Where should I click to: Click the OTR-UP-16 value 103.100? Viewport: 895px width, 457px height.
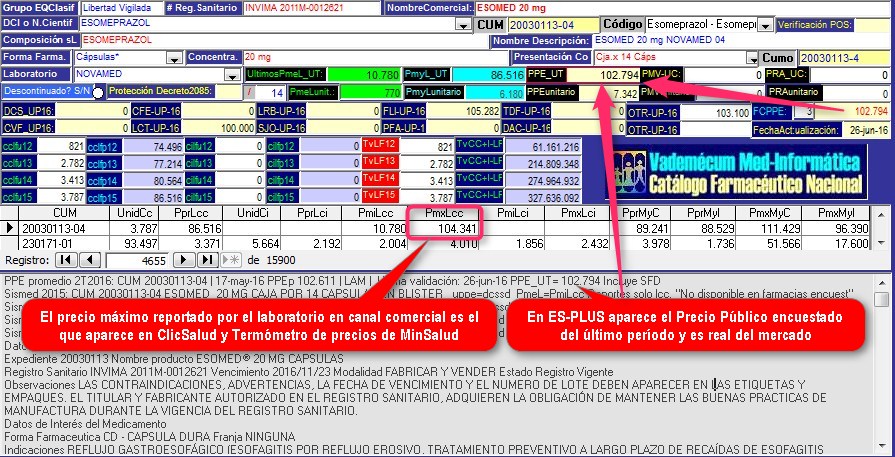tap(716, 114)
